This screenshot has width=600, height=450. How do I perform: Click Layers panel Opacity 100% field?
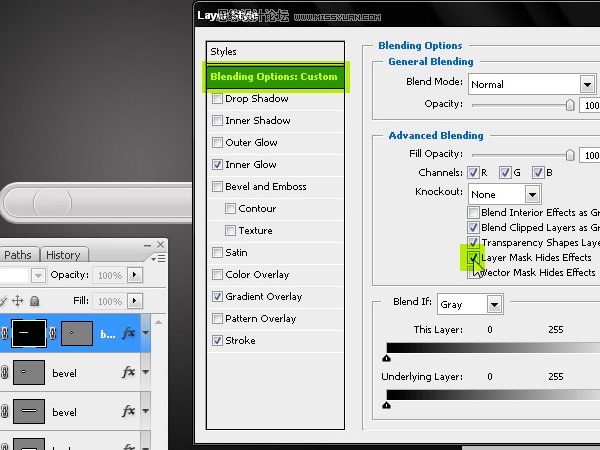[x=109, y=275]
